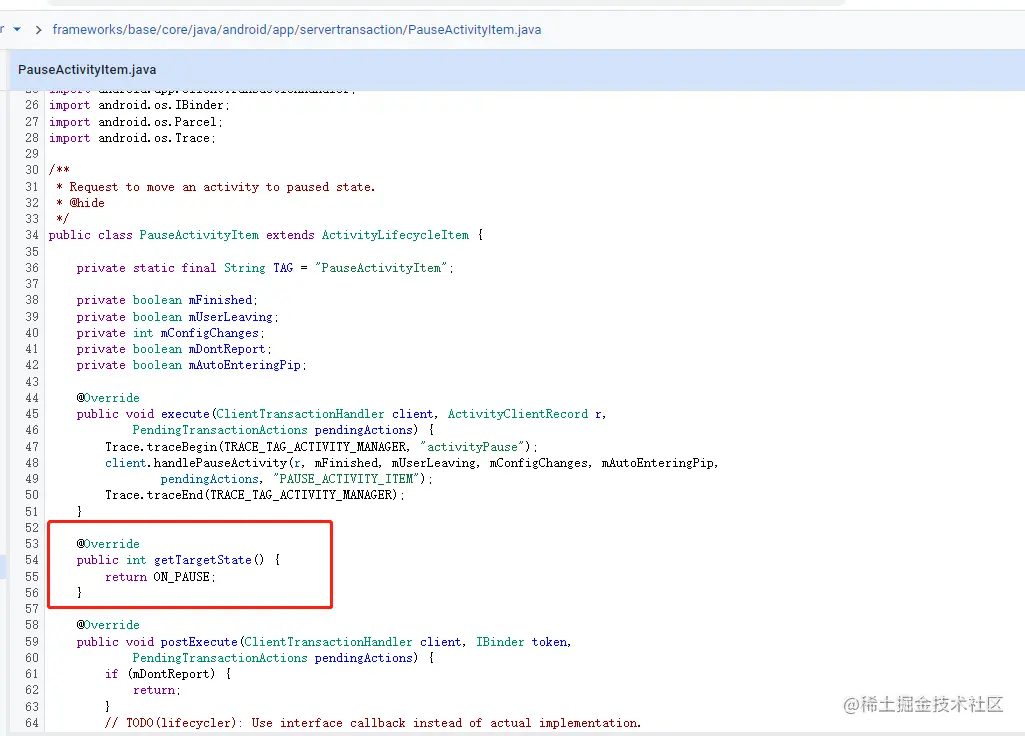Select line number 59 in the gutter
The image size is (1025, 736).
click(32, 642)
